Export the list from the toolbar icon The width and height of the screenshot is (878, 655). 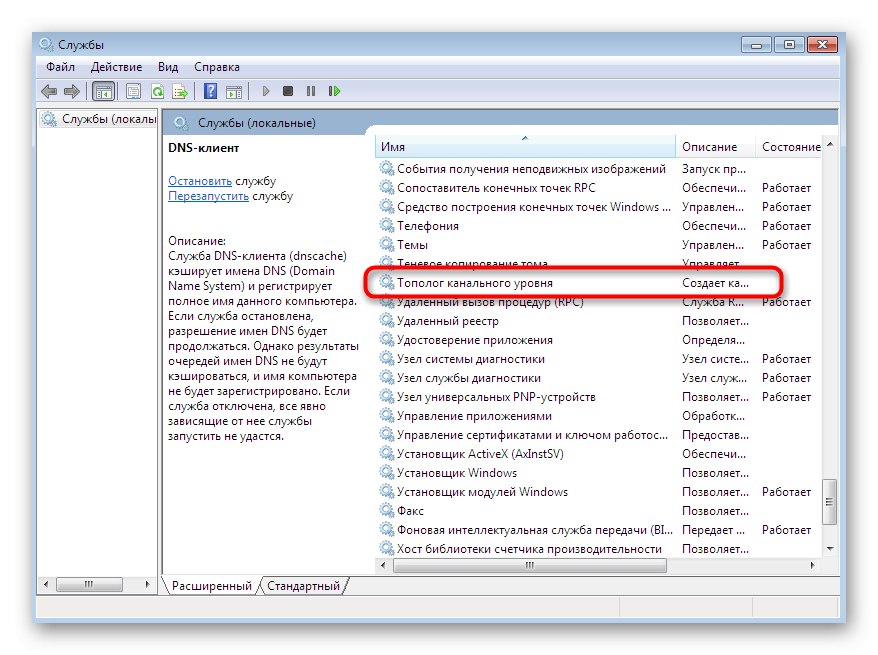point(180,91)
